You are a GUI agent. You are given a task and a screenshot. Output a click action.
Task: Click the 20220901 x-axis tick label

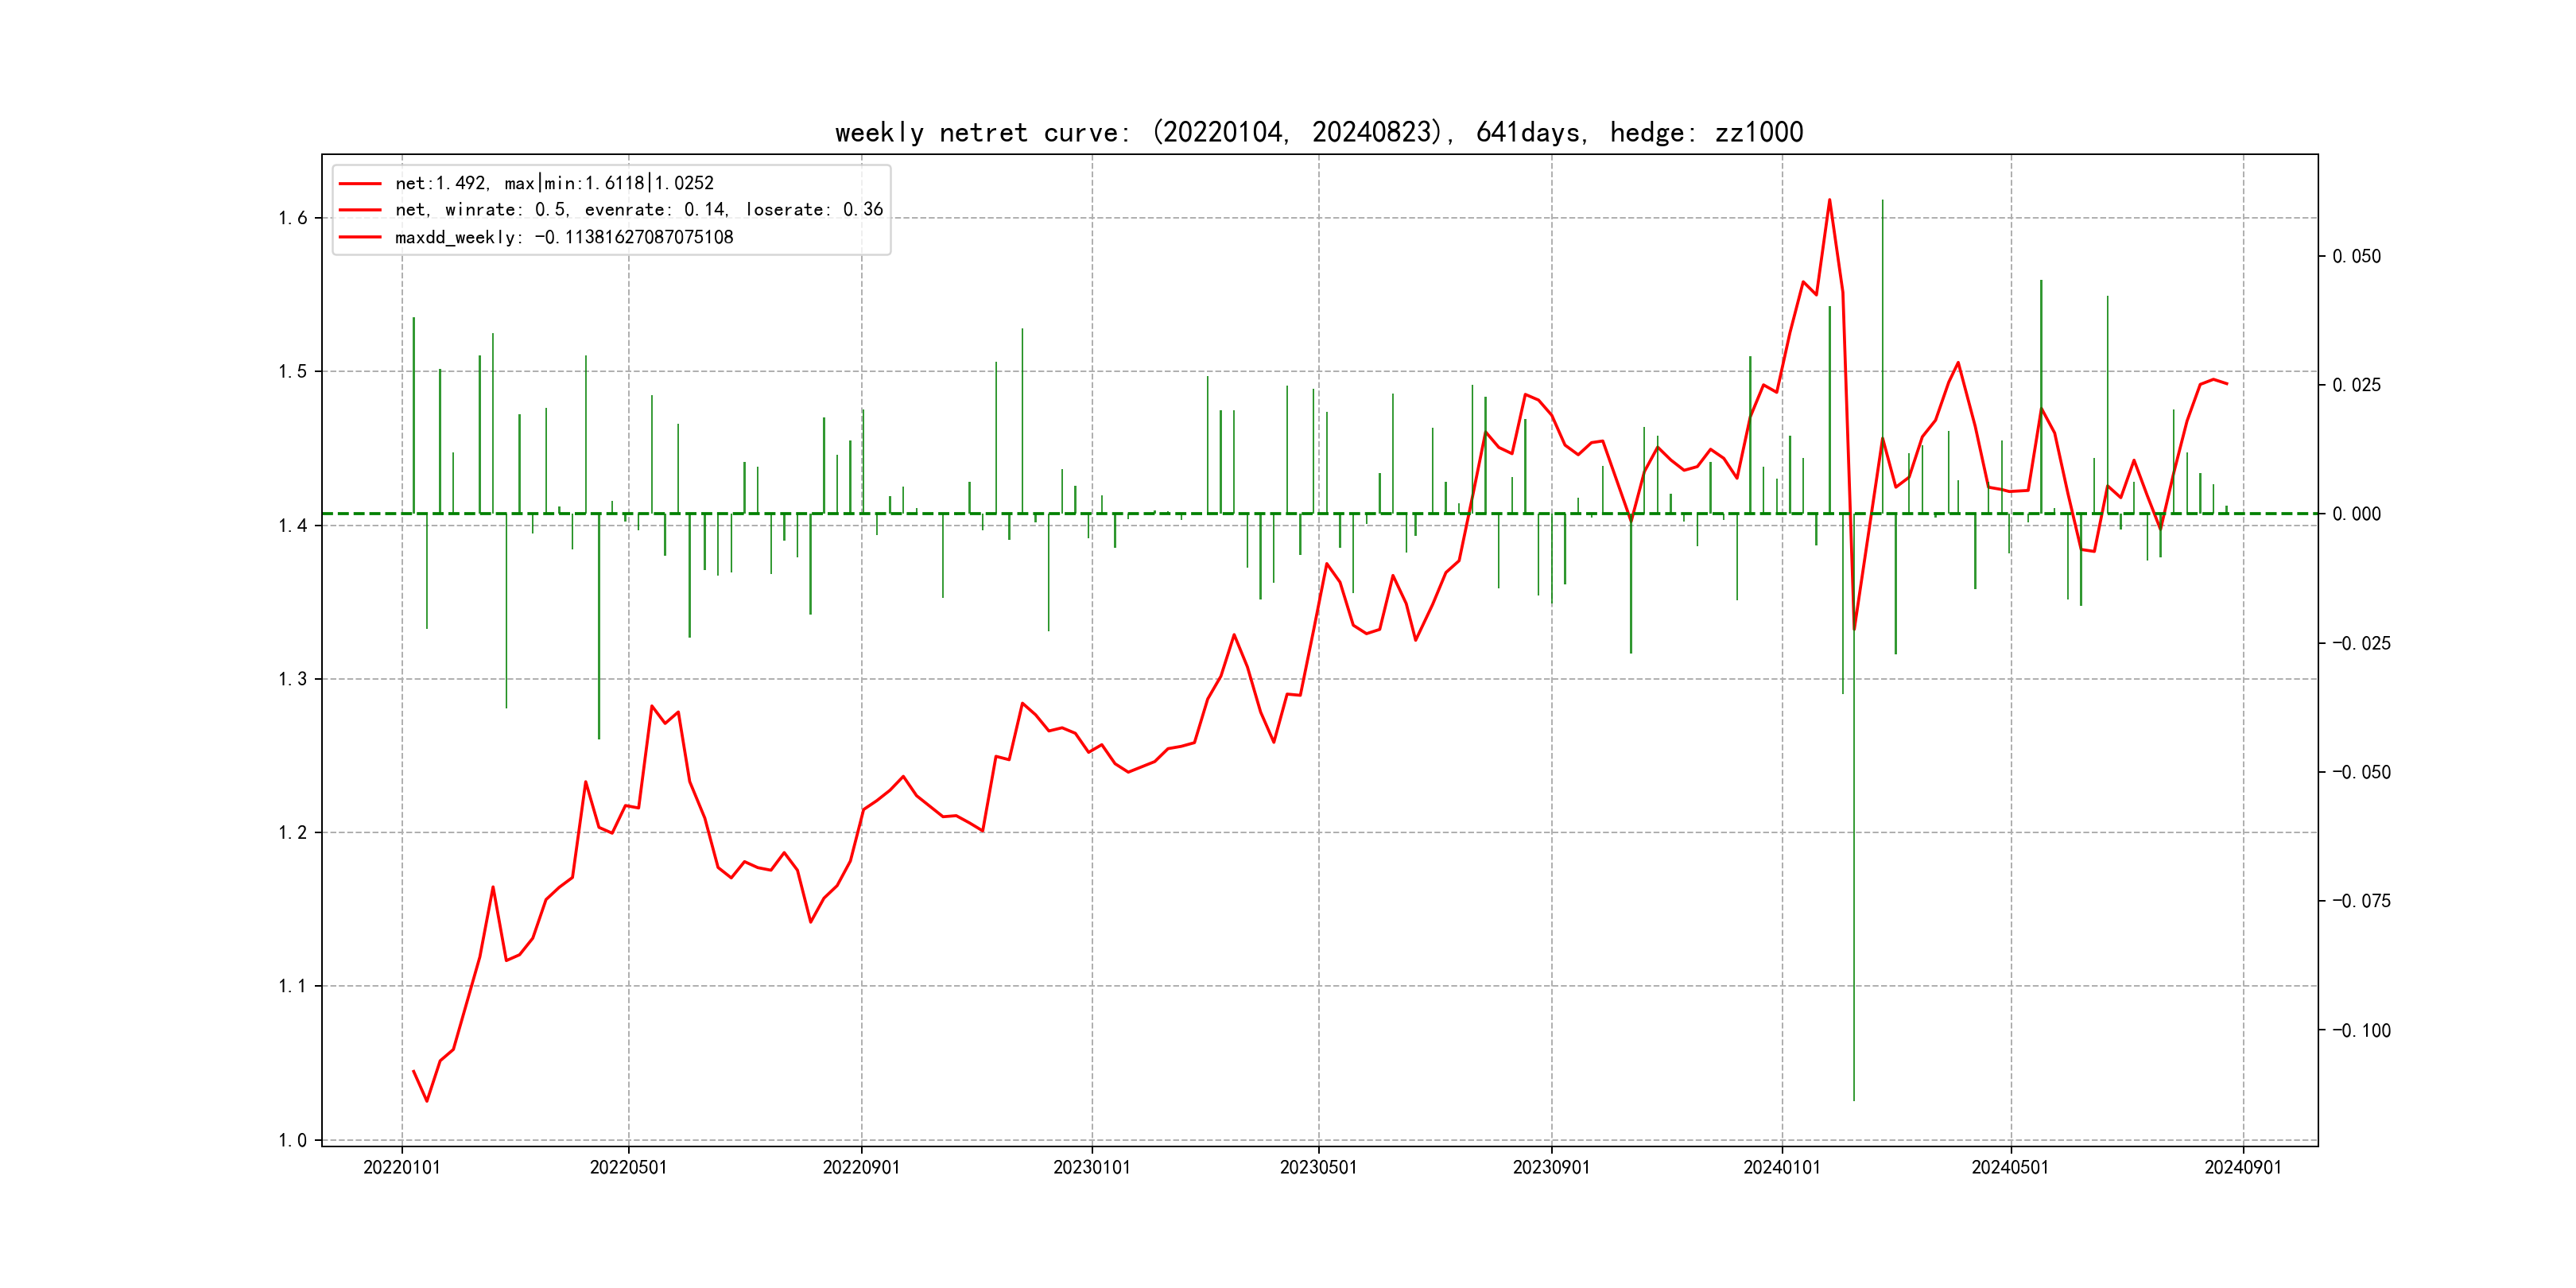pos(861,1167)
